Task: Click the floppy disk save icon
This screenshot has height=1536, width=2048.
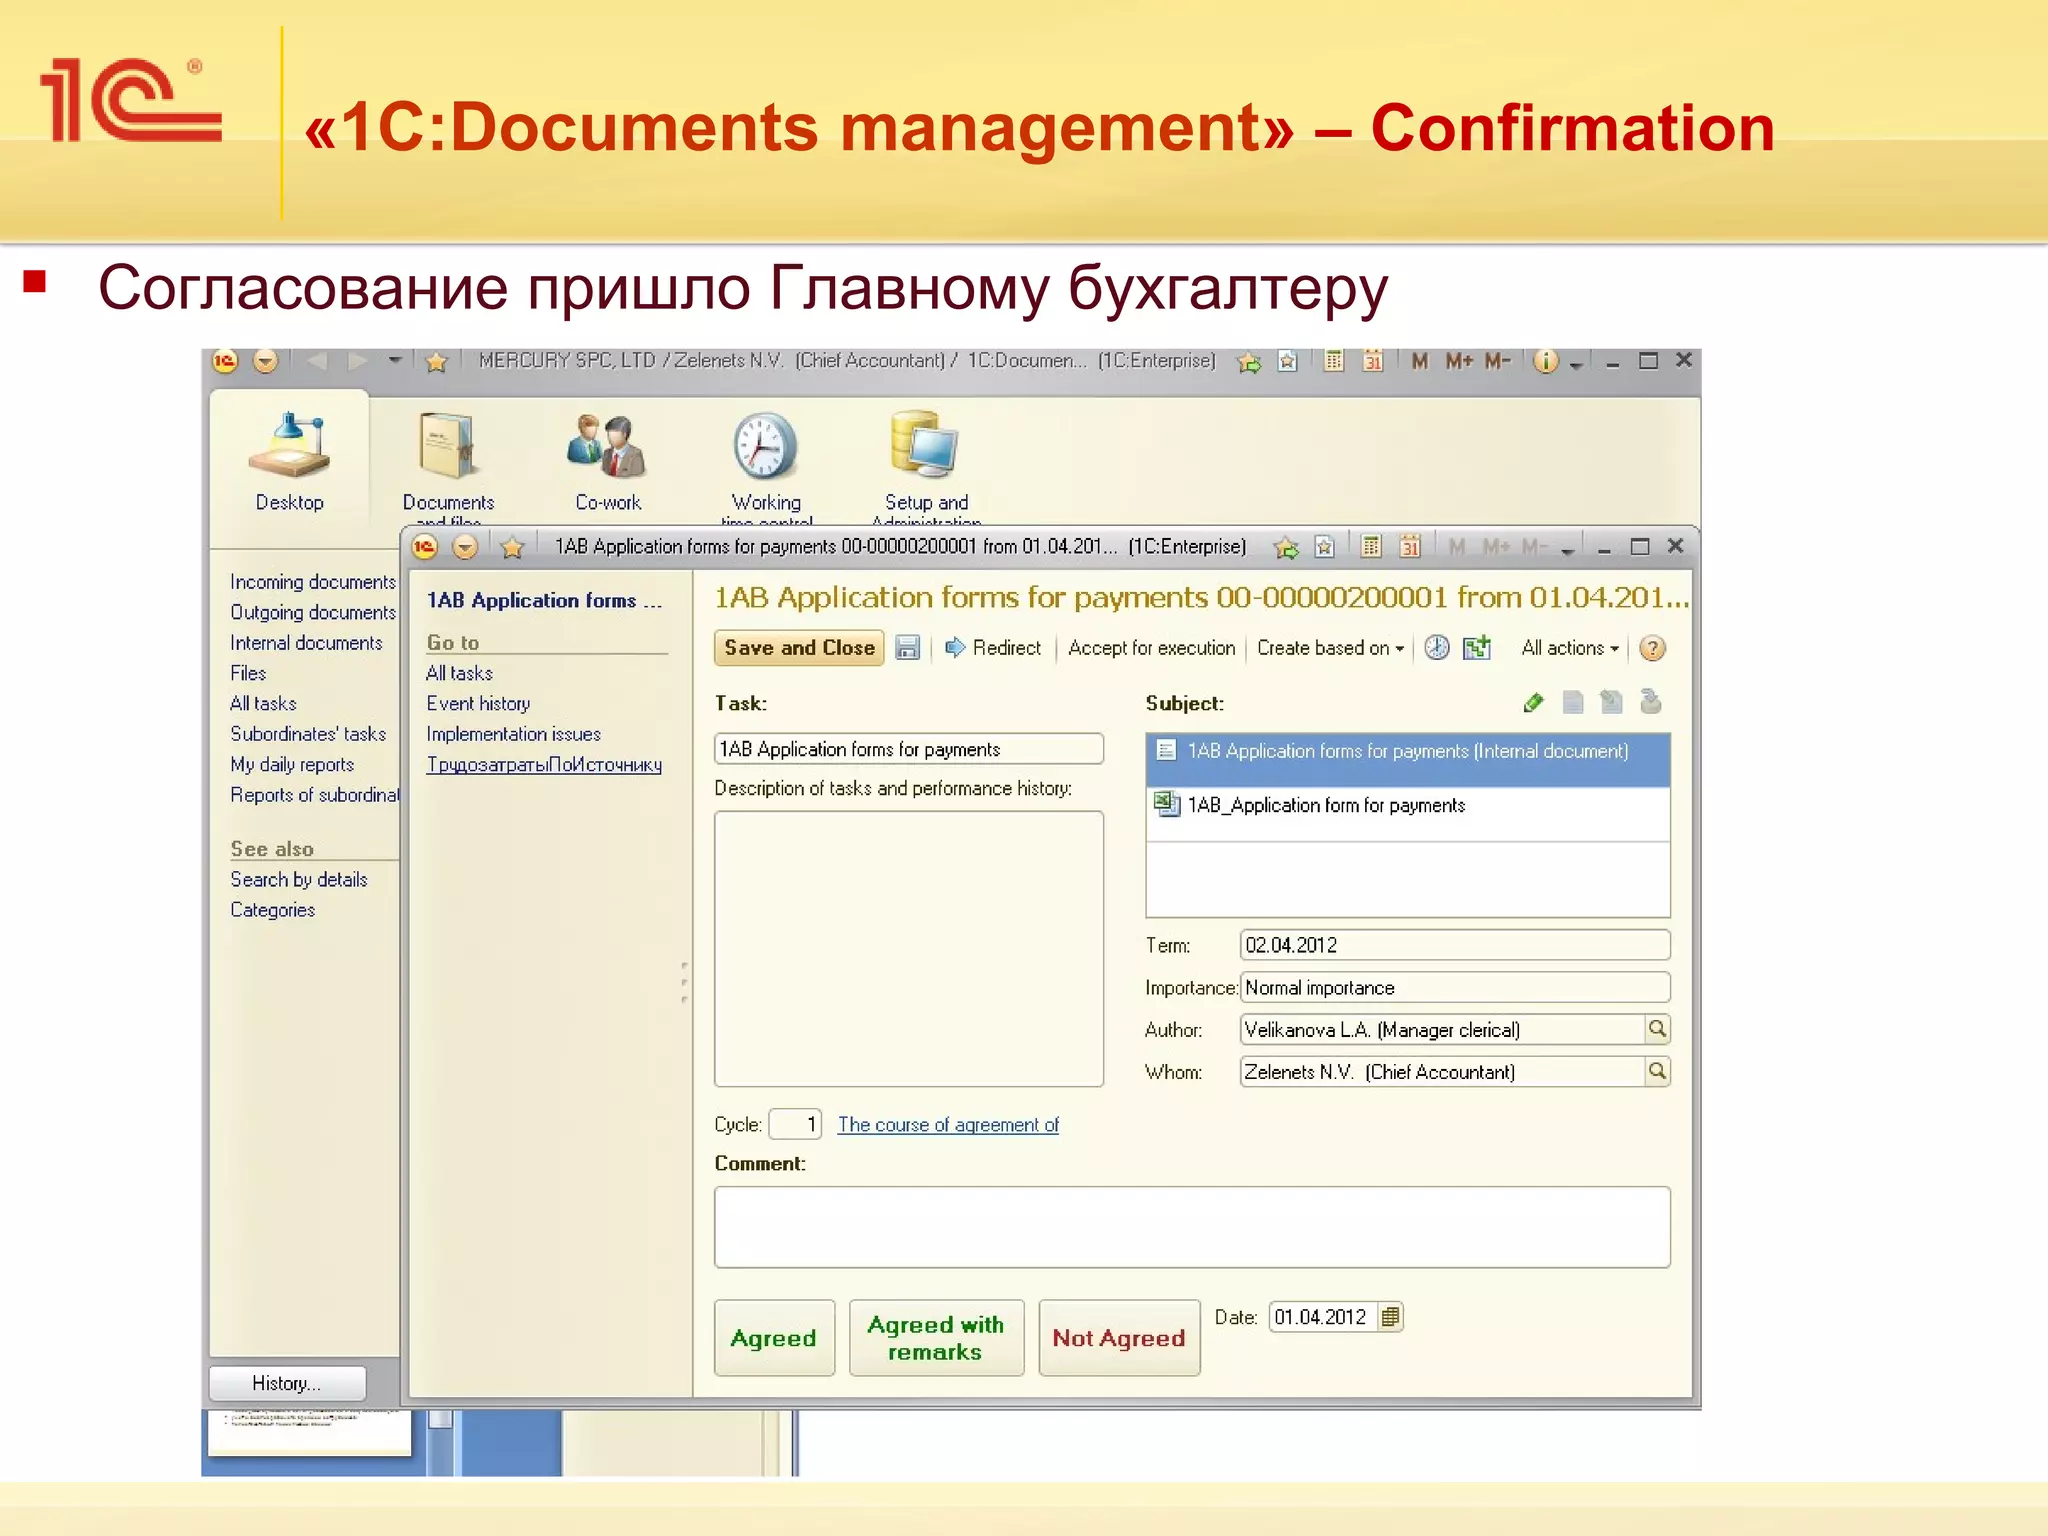Action: pyautogui.click(x=907, y=648)
